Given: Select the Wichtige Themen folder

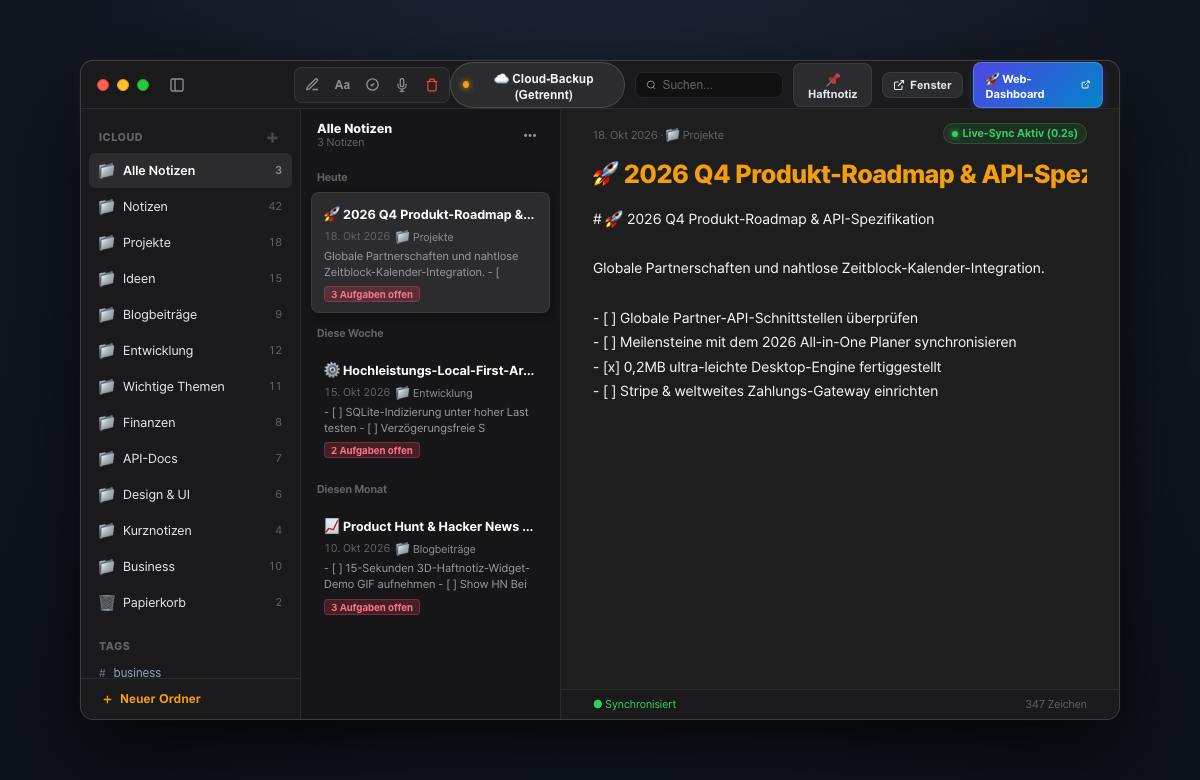Looking at the screenshot, I should 190,386.
